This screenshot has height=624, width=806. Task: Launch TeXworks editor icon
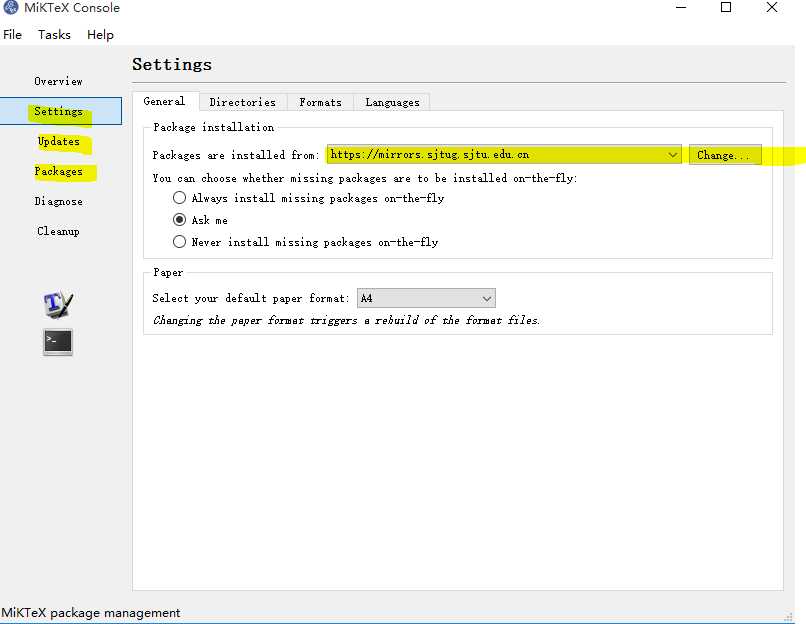tap(58, 304)
